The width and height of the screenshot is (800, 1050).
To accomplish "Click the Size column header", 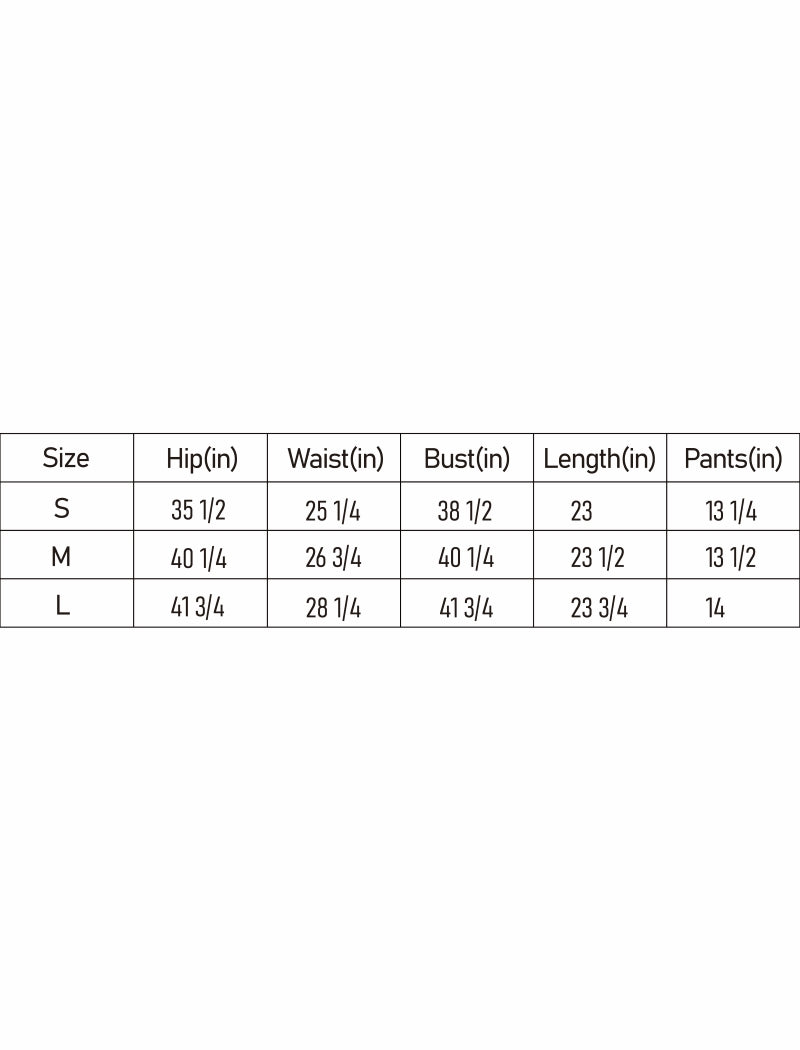I will click(x=66, y=458).
